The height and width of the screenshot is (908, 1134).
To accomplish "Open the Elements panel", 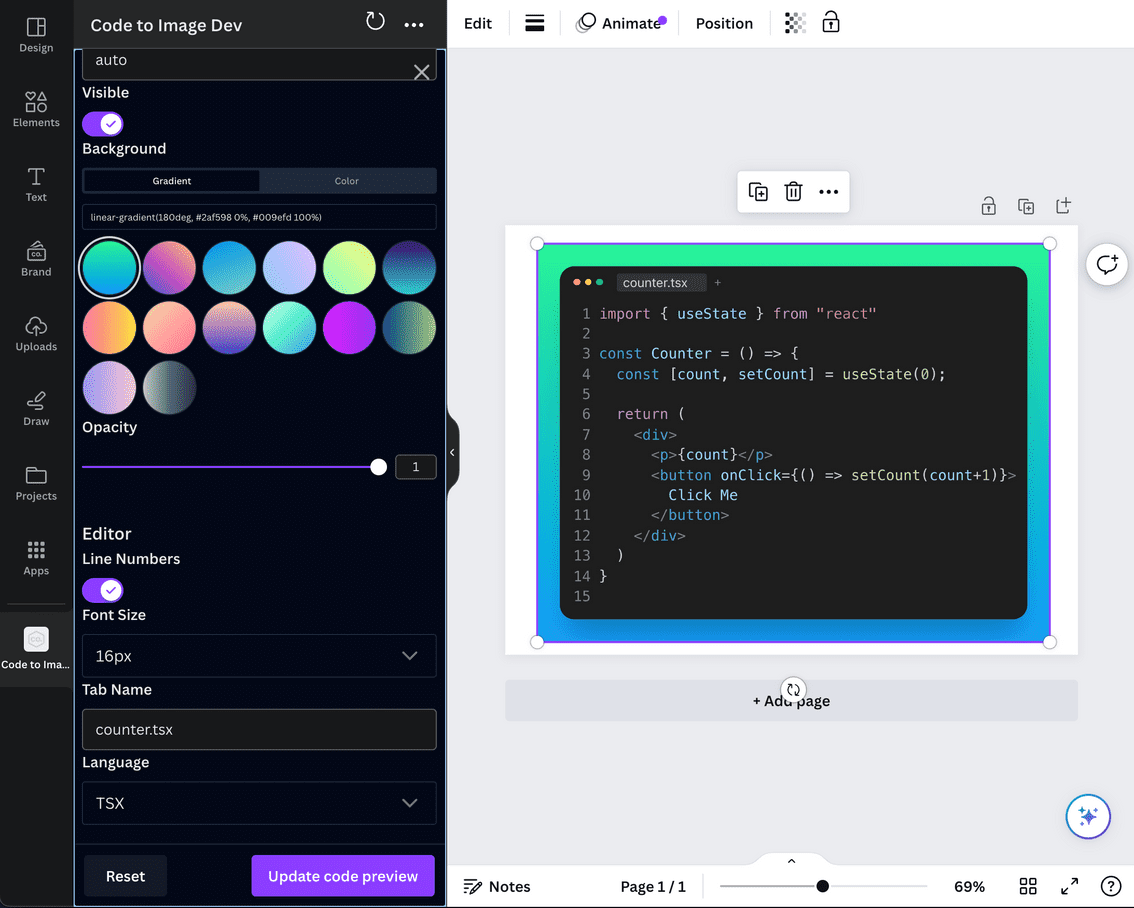I will point(36,110).
